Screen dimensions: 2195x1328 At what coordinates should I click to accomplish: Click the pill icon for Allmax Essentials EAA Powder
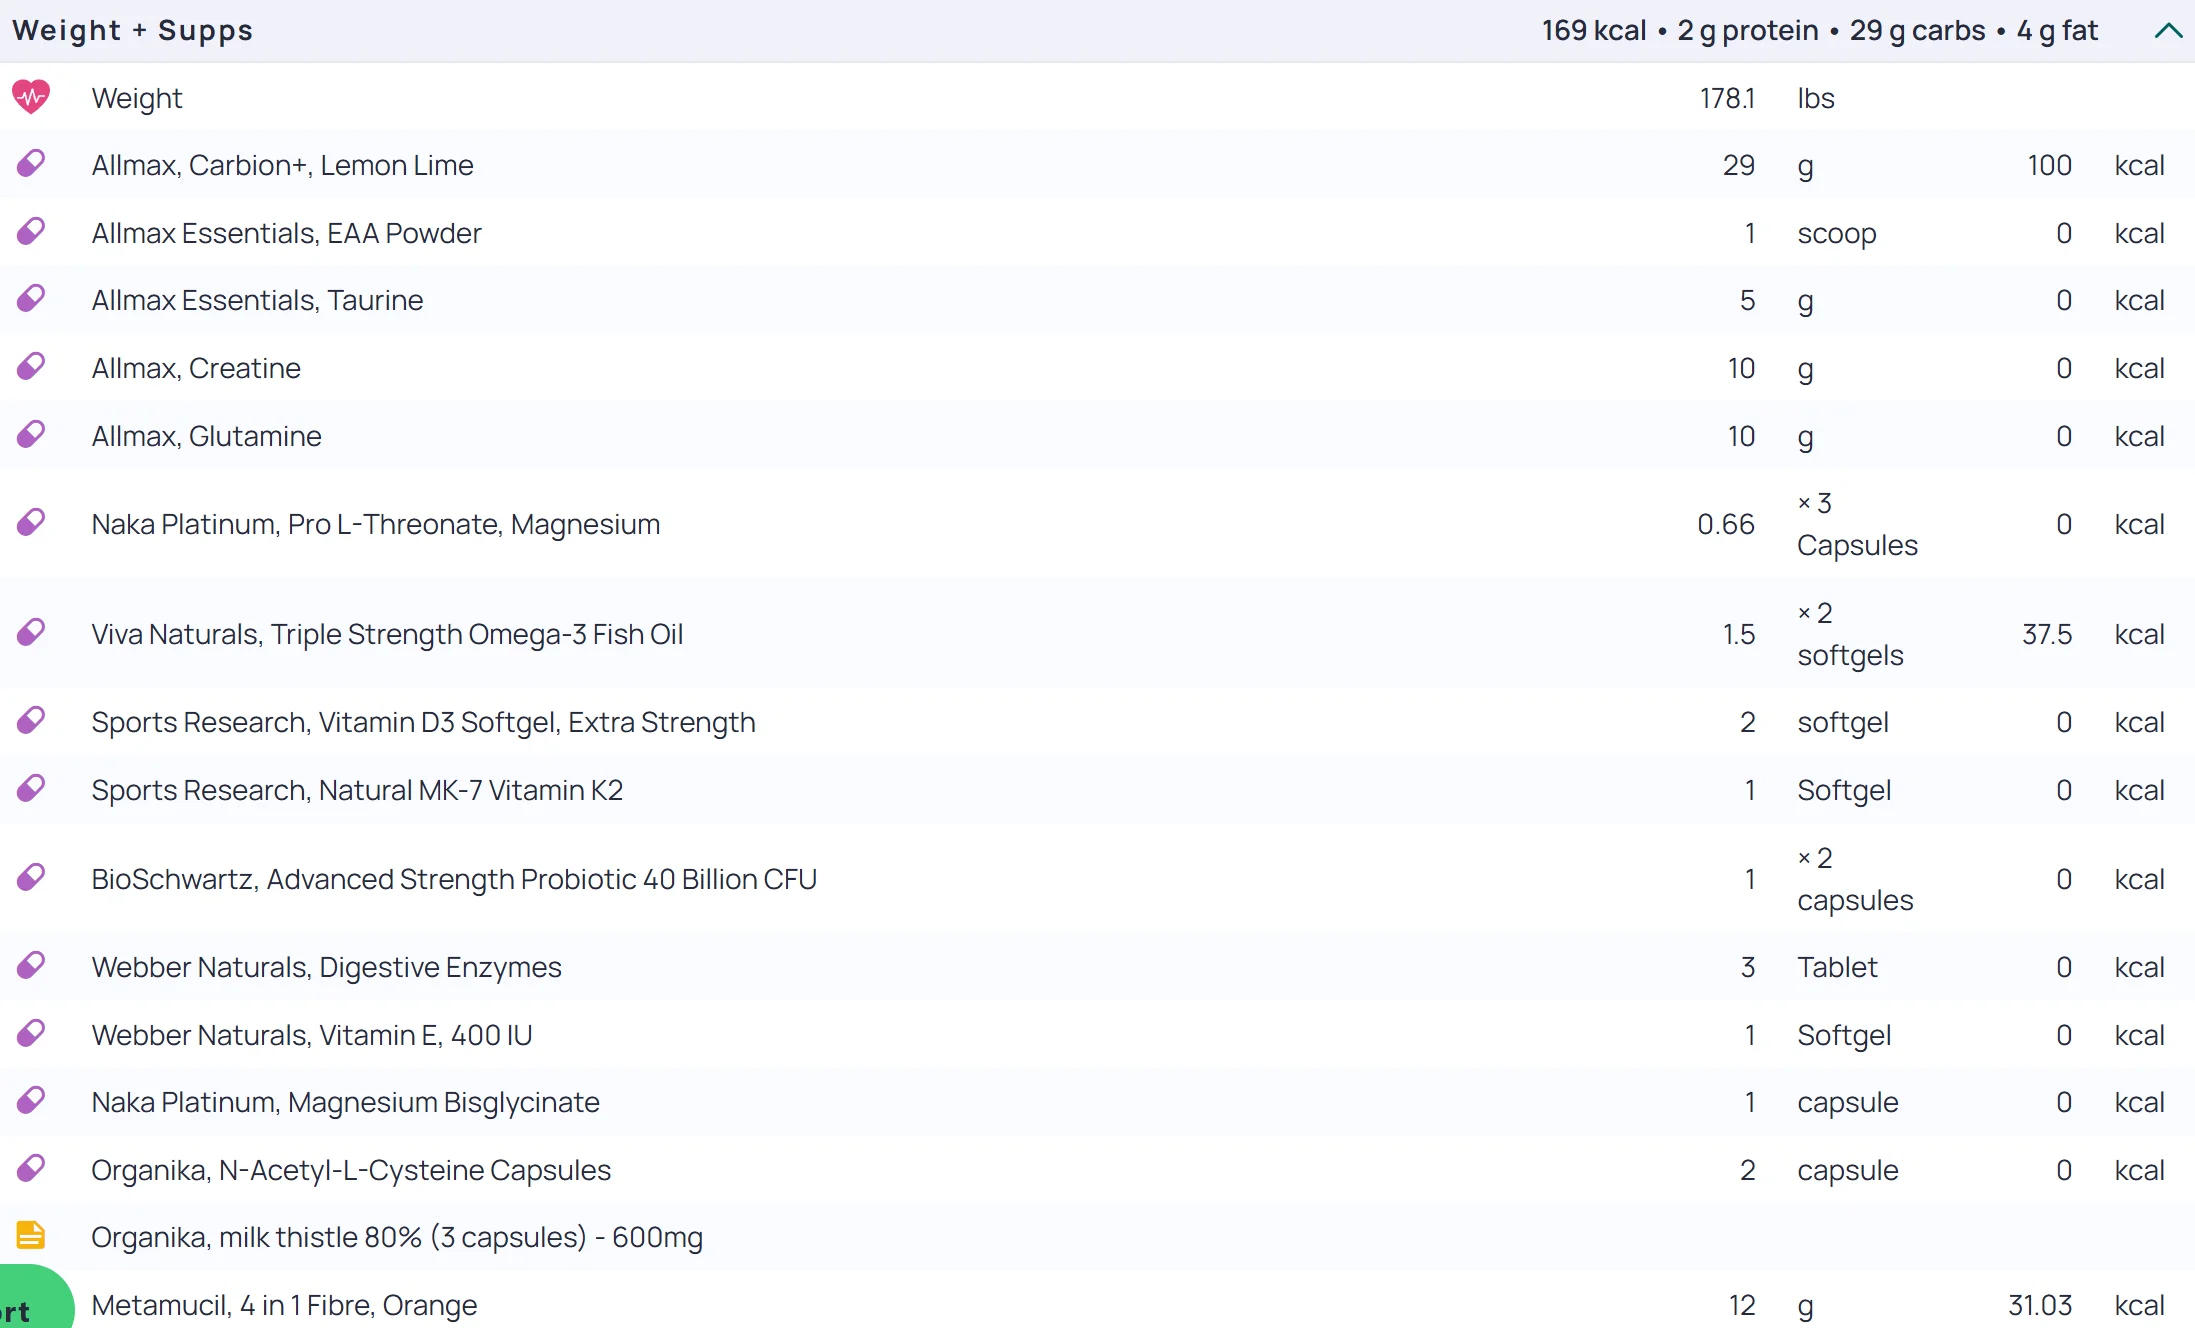[x=31, y=232]
